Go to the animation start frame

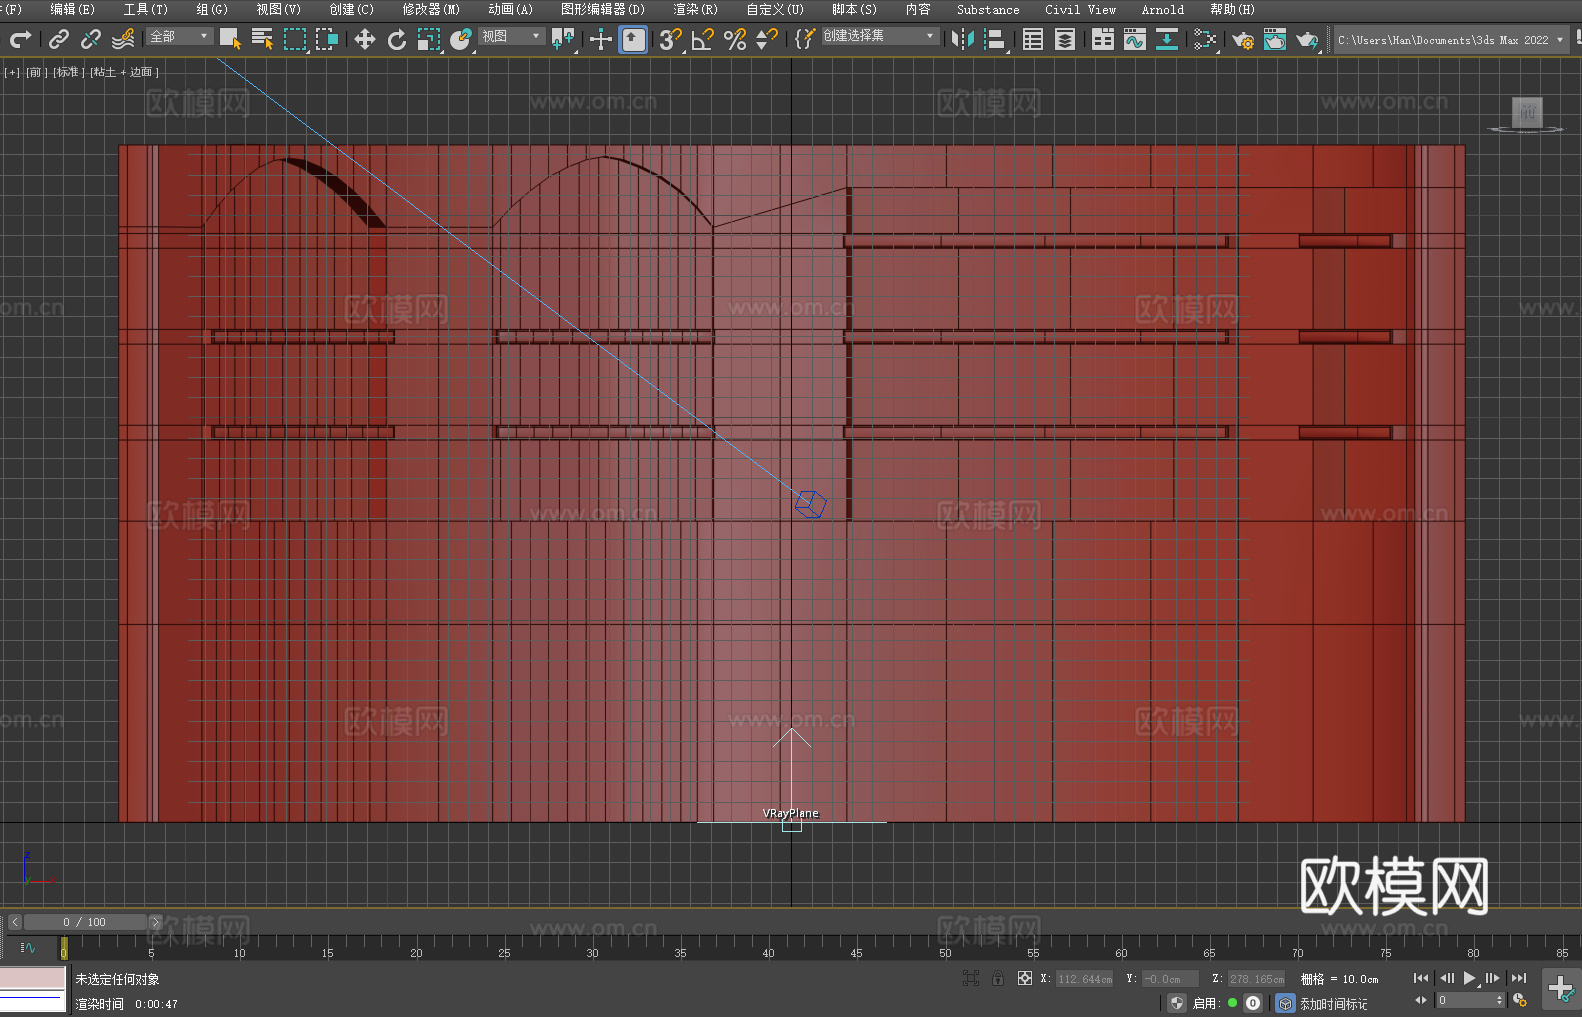[1421, 978]
